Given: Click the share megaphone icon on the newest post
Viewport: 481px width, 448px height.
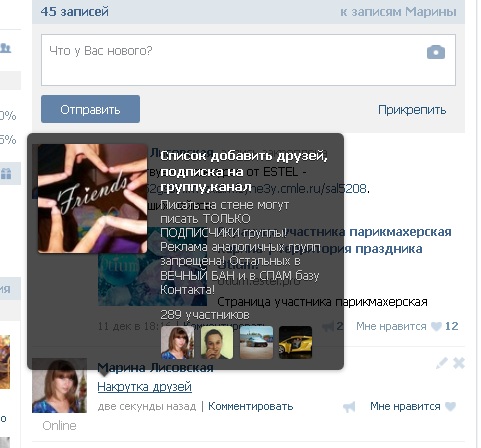Looking at the screenshot, I should [349, 407].
